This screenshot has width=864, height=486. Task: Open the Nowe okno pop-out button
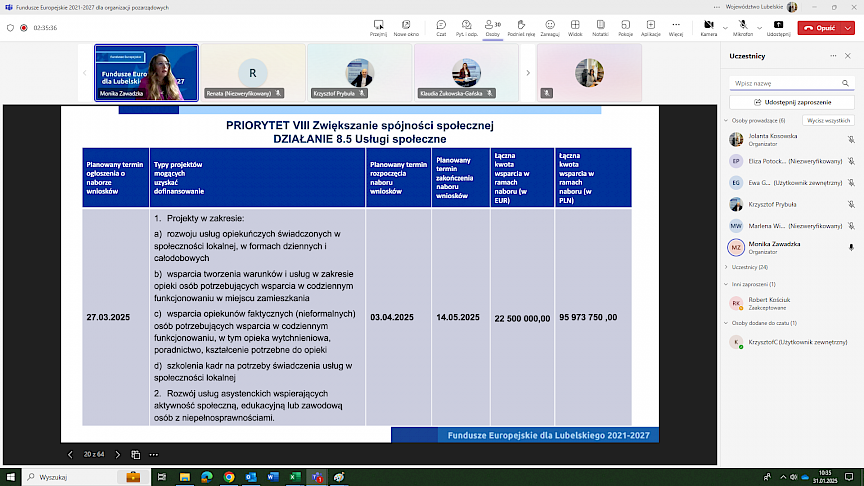pos(406,28)
